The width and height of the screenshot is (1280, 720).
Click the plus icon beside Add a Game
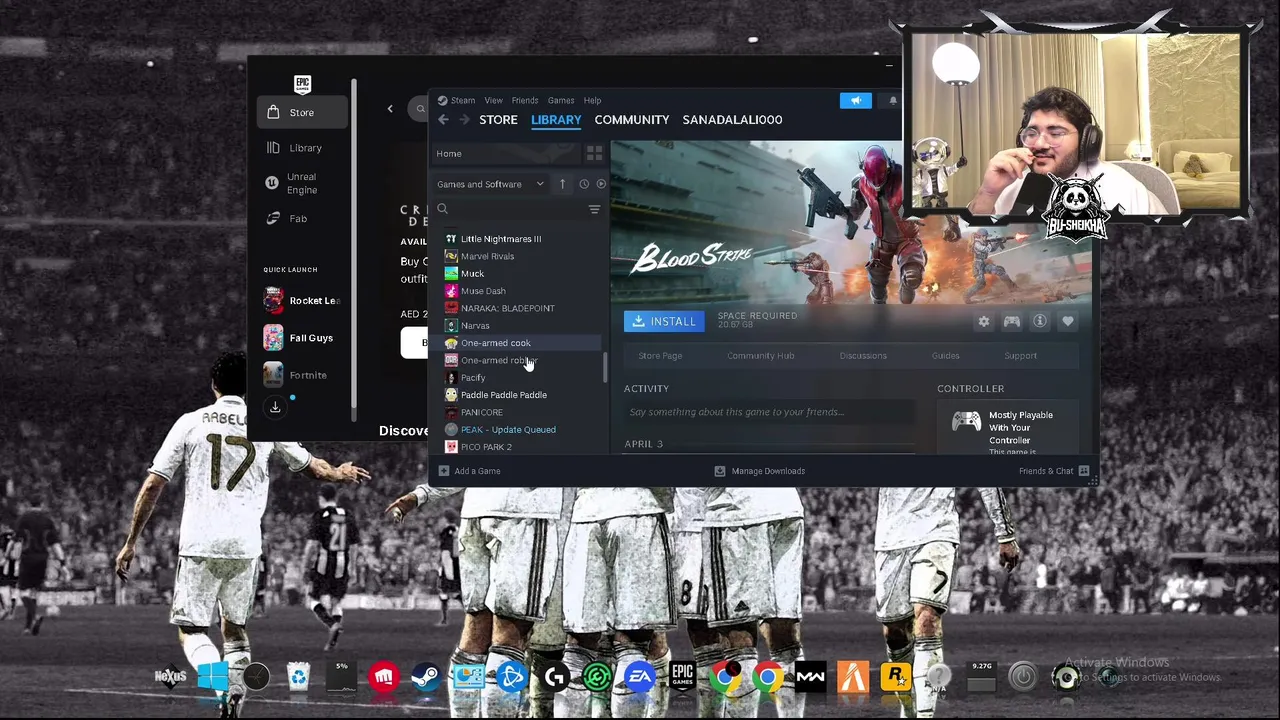444,471
